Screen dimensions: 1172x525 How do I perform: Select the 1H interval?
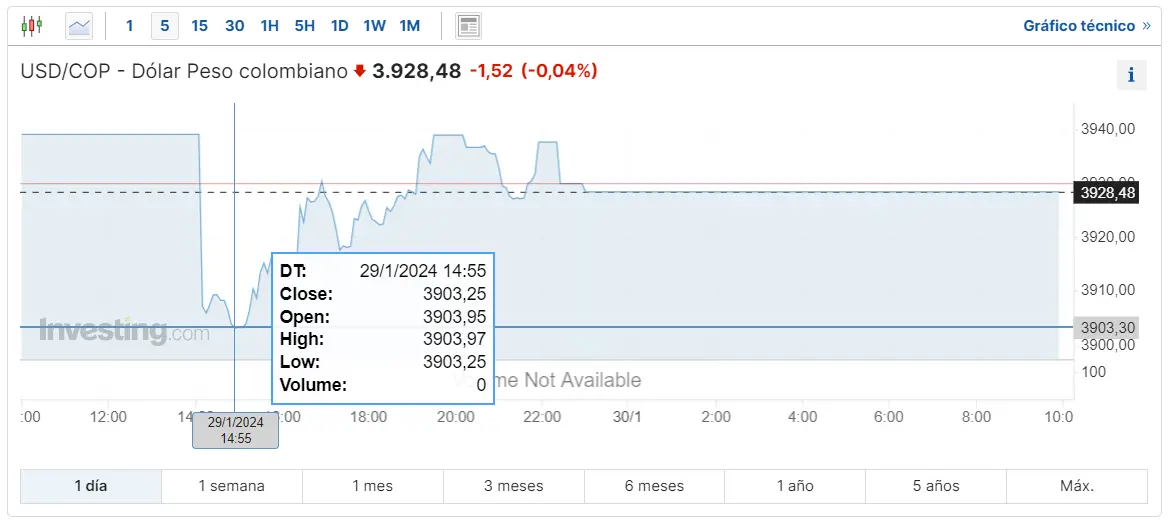(269, 26)
